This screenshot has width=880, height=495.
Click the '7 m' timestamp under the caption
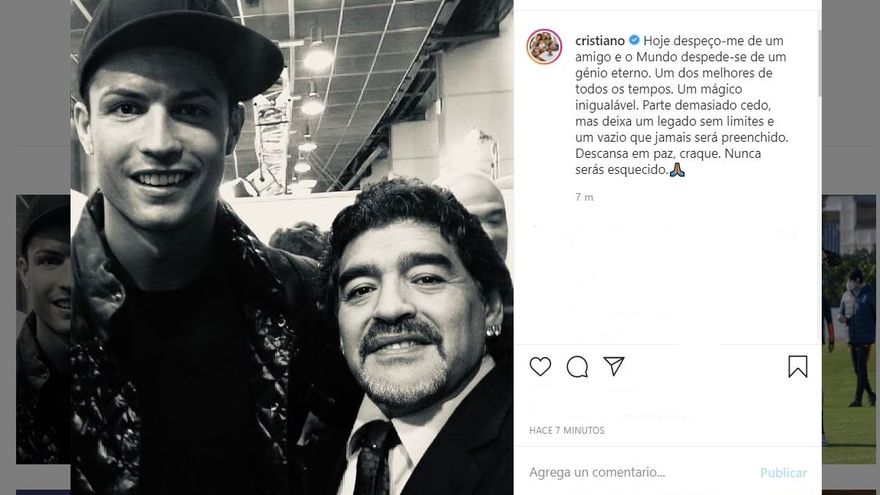click(x=584, y=197)
